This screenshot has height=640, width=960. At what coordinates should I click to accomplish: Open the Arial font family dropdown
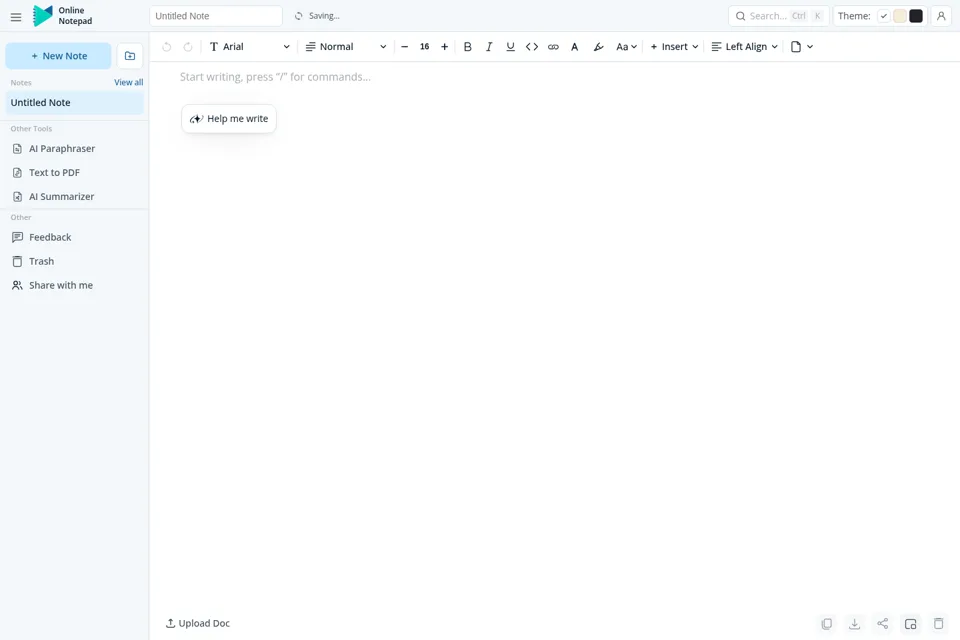(x=249, y=47)
